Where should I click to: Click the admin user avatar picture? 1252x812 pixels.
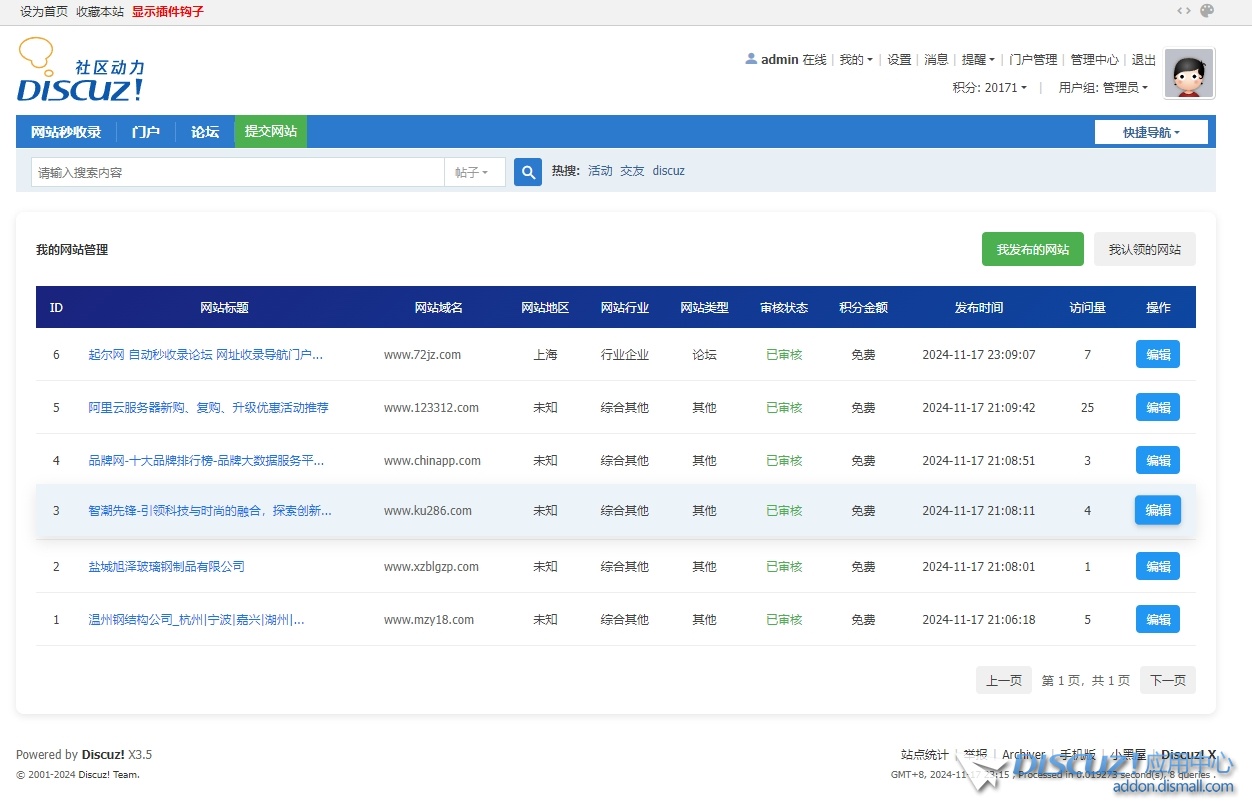coord(1189,74)
